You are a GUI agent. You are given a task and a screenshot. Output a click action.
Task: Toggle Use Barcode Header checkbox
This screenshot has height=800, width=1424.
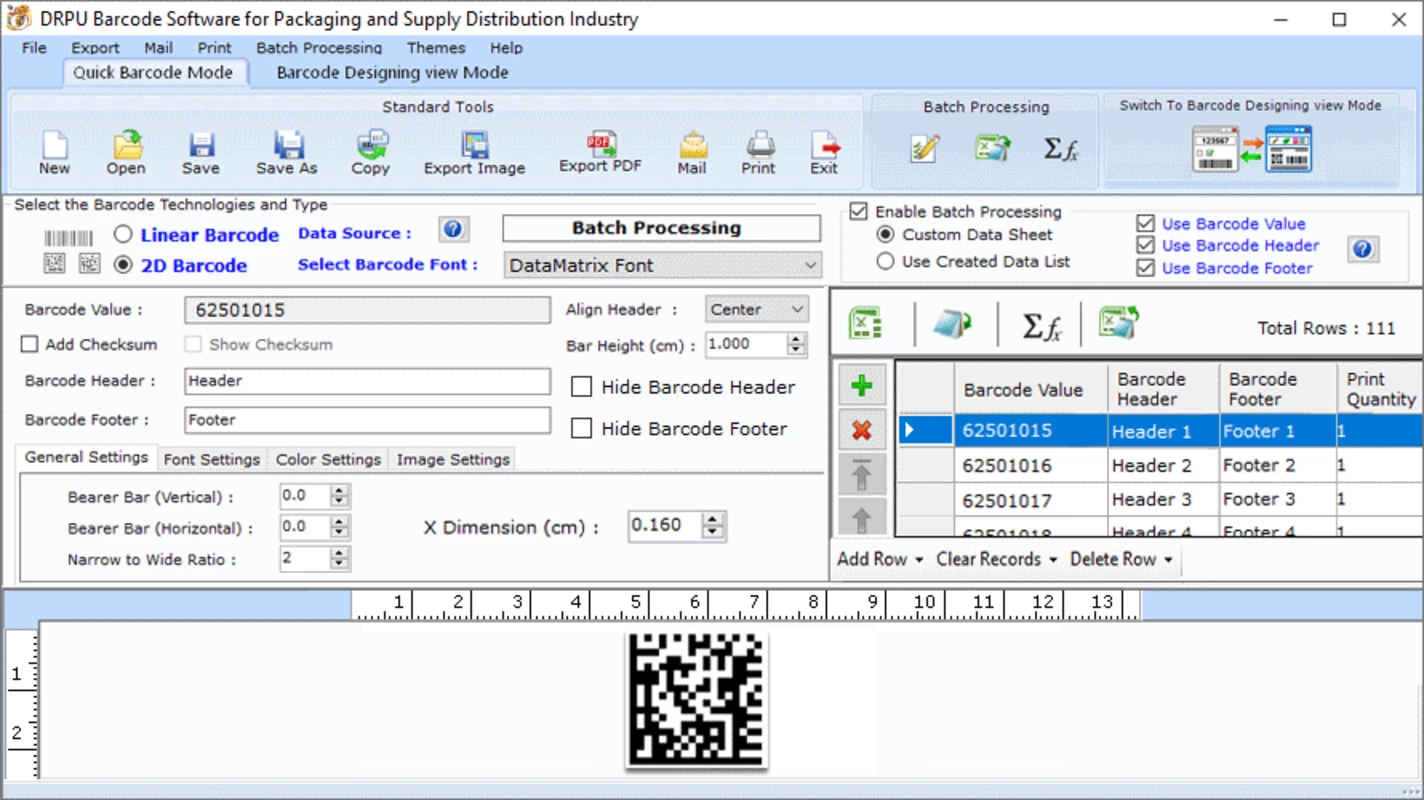click(x=1146, y=245)
